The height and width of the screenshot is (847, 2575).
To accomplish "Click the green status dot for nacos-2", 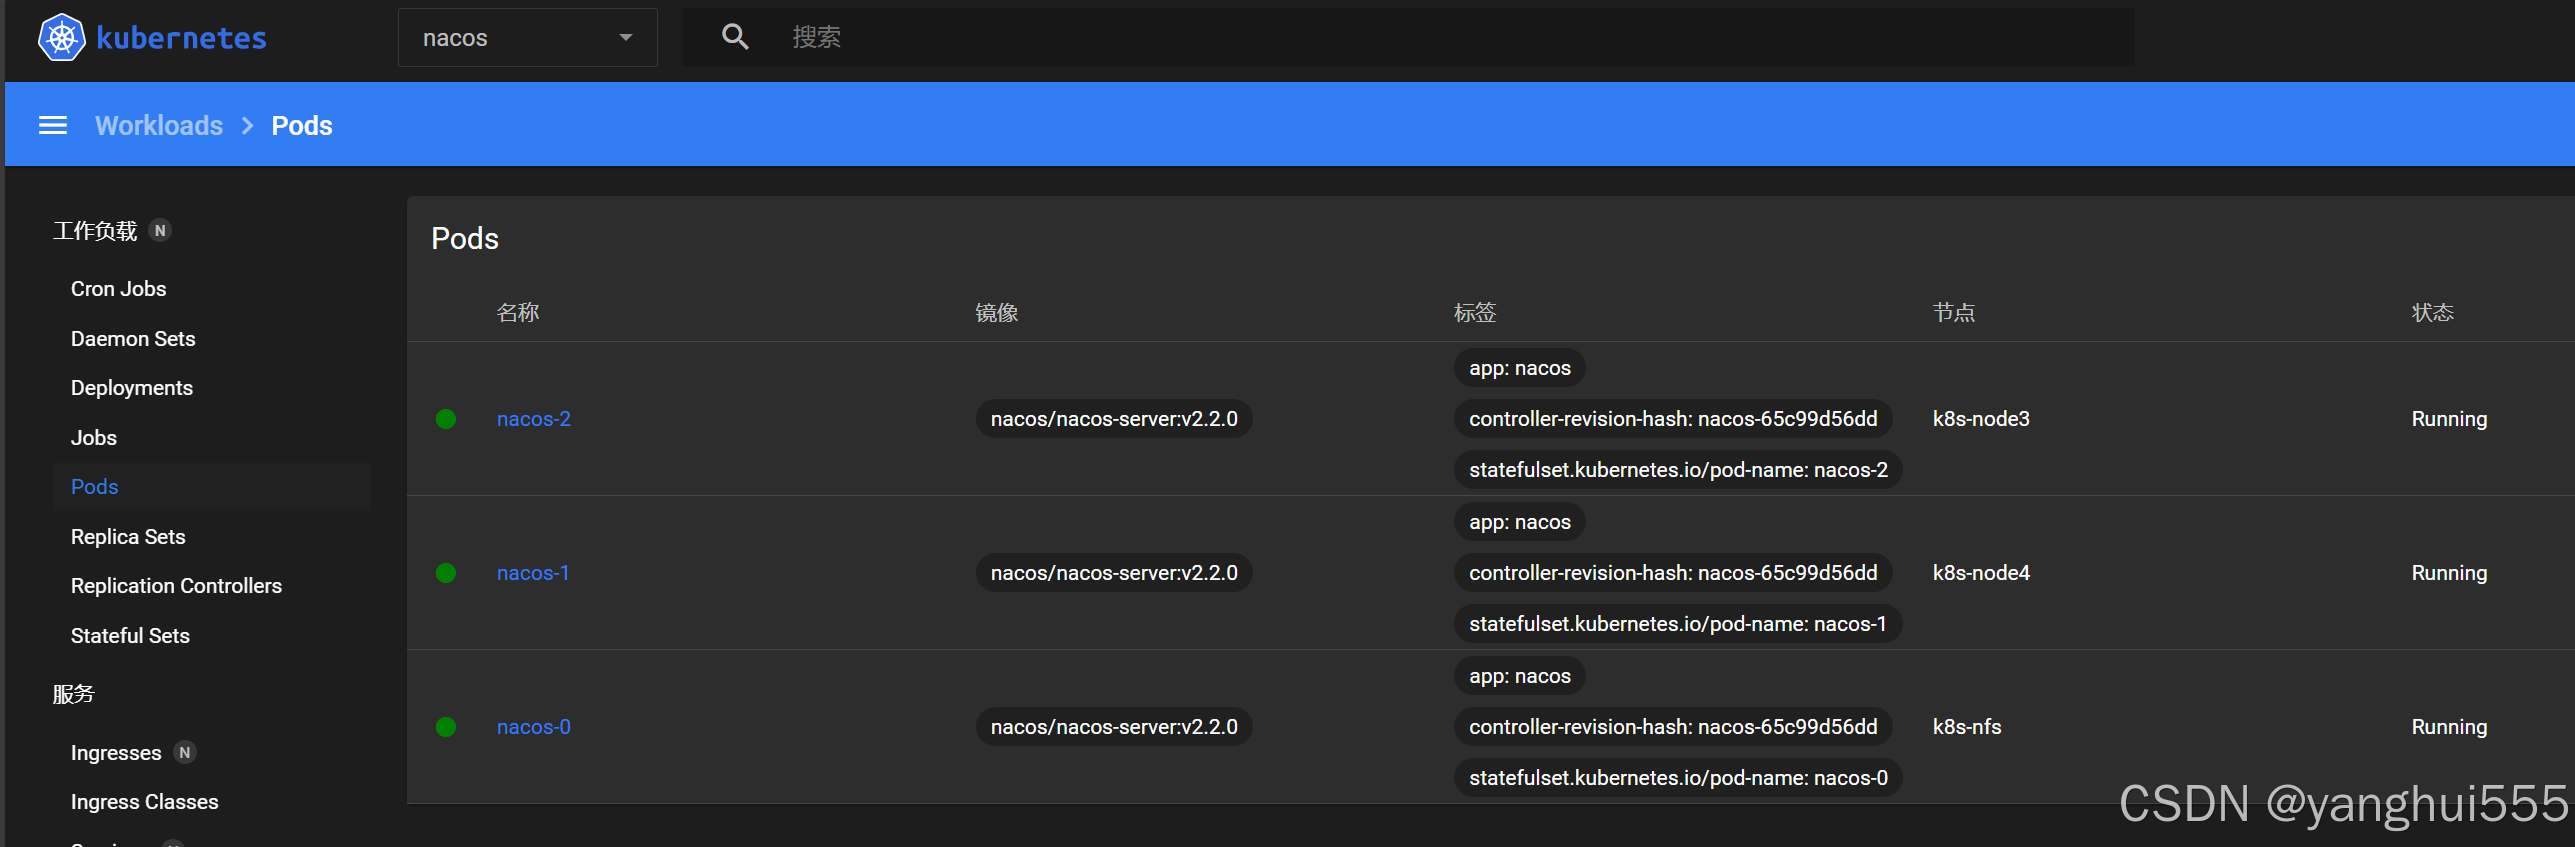I will [x=446, y=419].
